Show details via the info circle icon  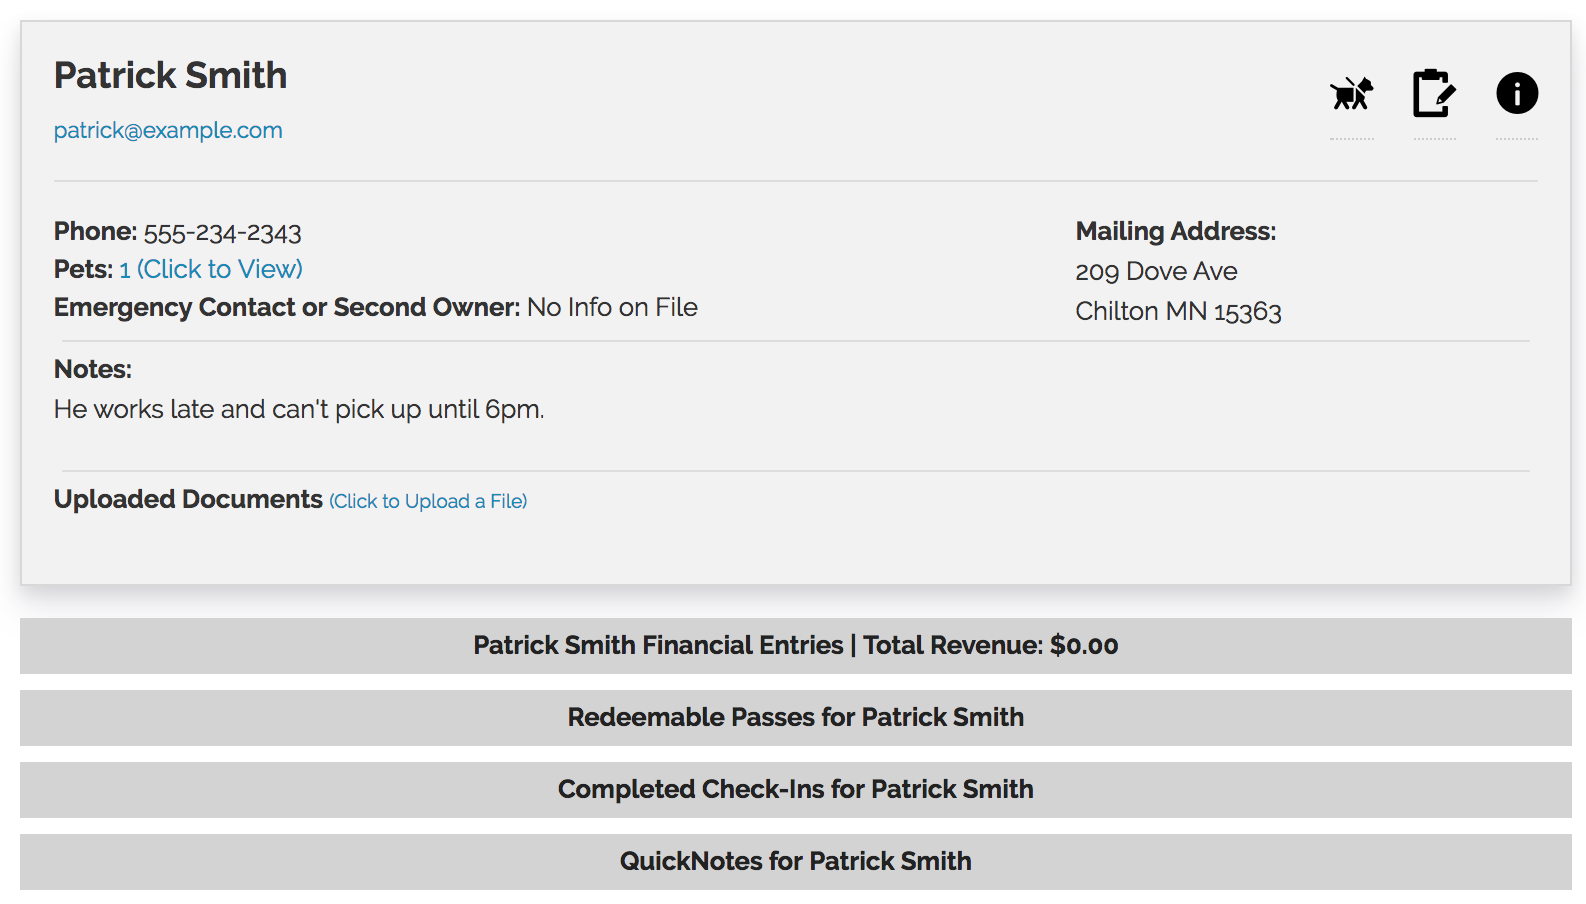1517,93
